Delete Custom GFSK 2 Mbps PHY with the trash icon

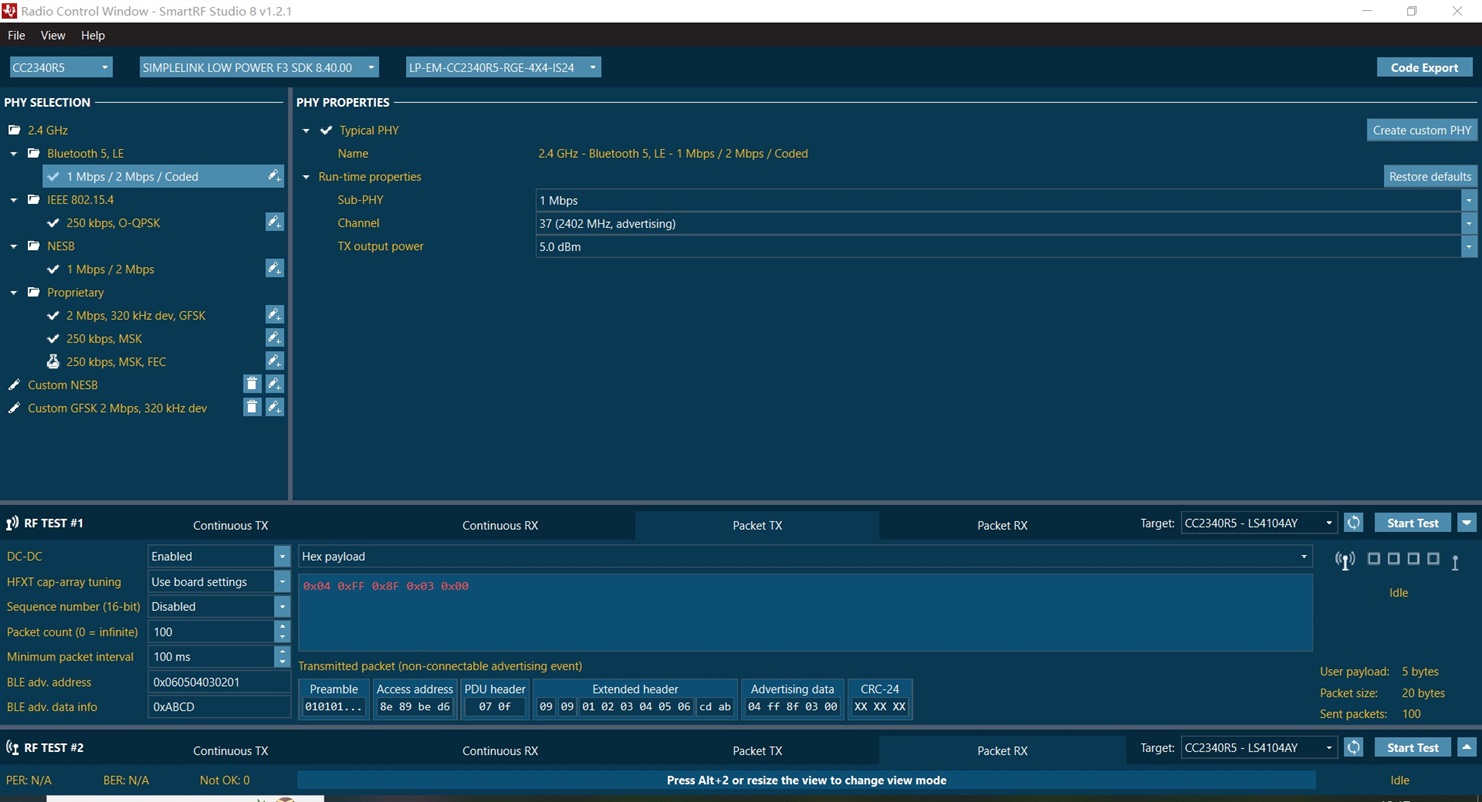252,407
